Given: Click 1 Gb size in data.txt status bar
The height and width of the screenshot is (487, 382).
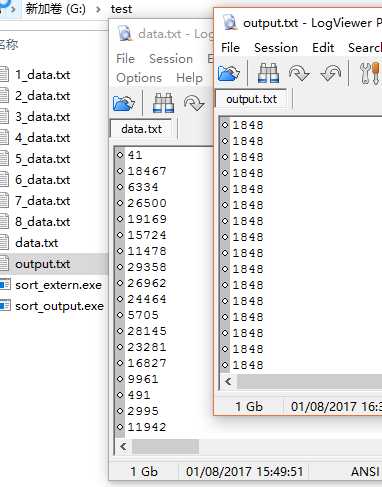Looking at the screenshot, I should [144, 471].
